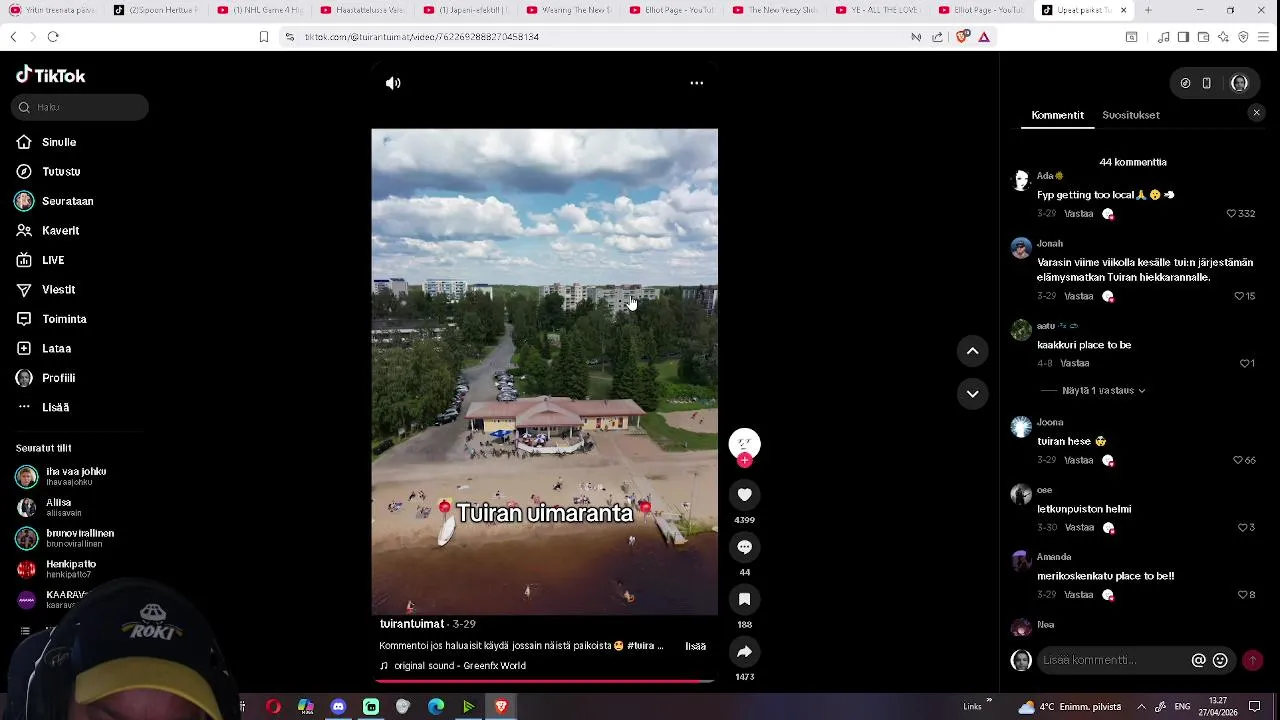Open tuirantuimat creator profile name

coord(412,624)
